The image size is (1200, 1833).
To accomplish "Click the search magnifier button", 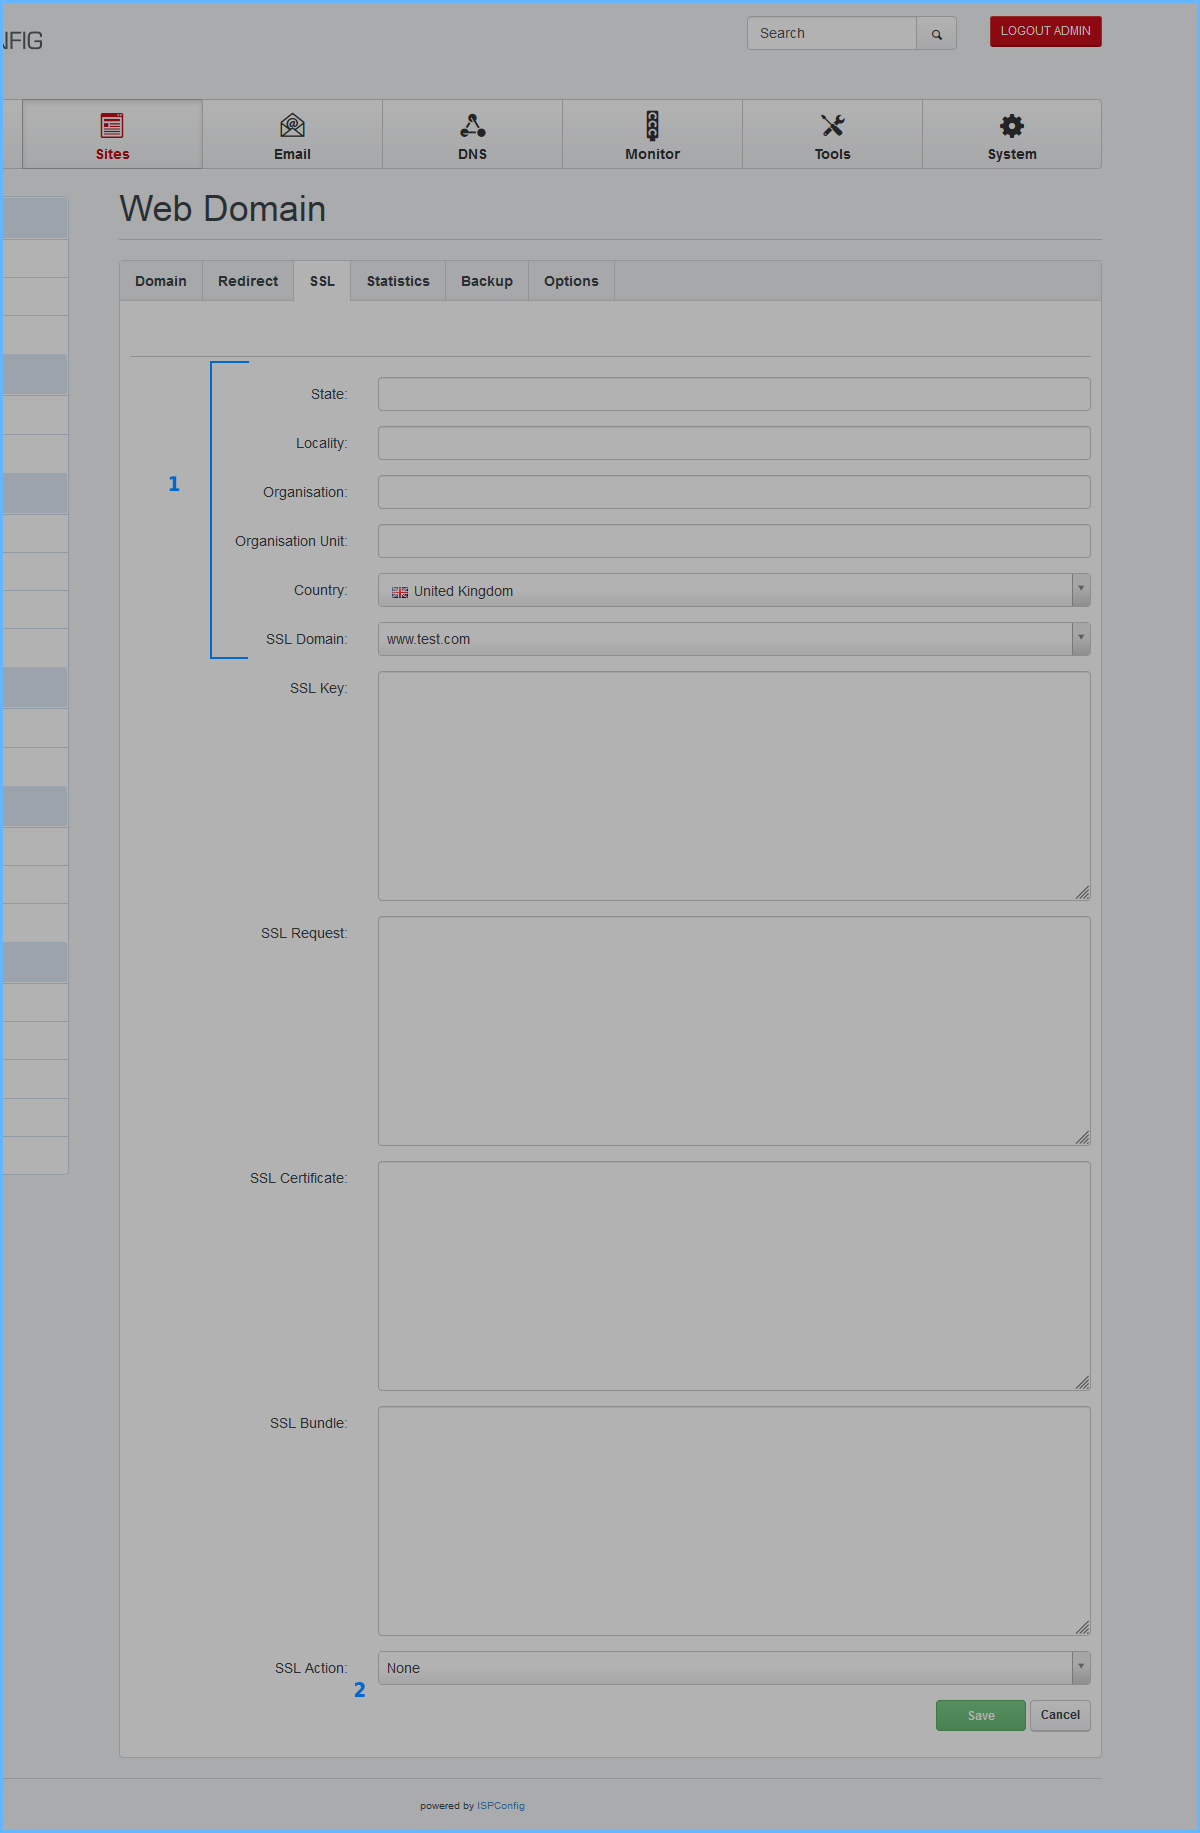I will tap(937, 33).
